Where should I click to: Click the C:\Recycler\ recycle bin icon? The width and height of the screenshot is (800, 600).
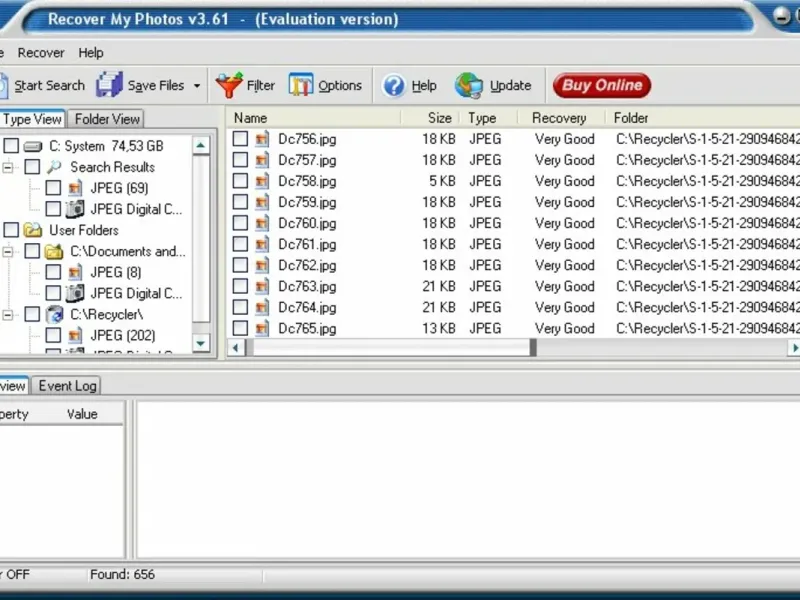click(x=54, y=314)
